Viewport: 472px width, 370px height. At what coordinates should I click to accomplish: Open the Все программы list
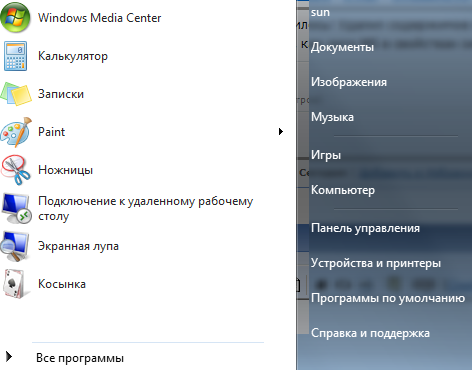[x=80, y=358]
